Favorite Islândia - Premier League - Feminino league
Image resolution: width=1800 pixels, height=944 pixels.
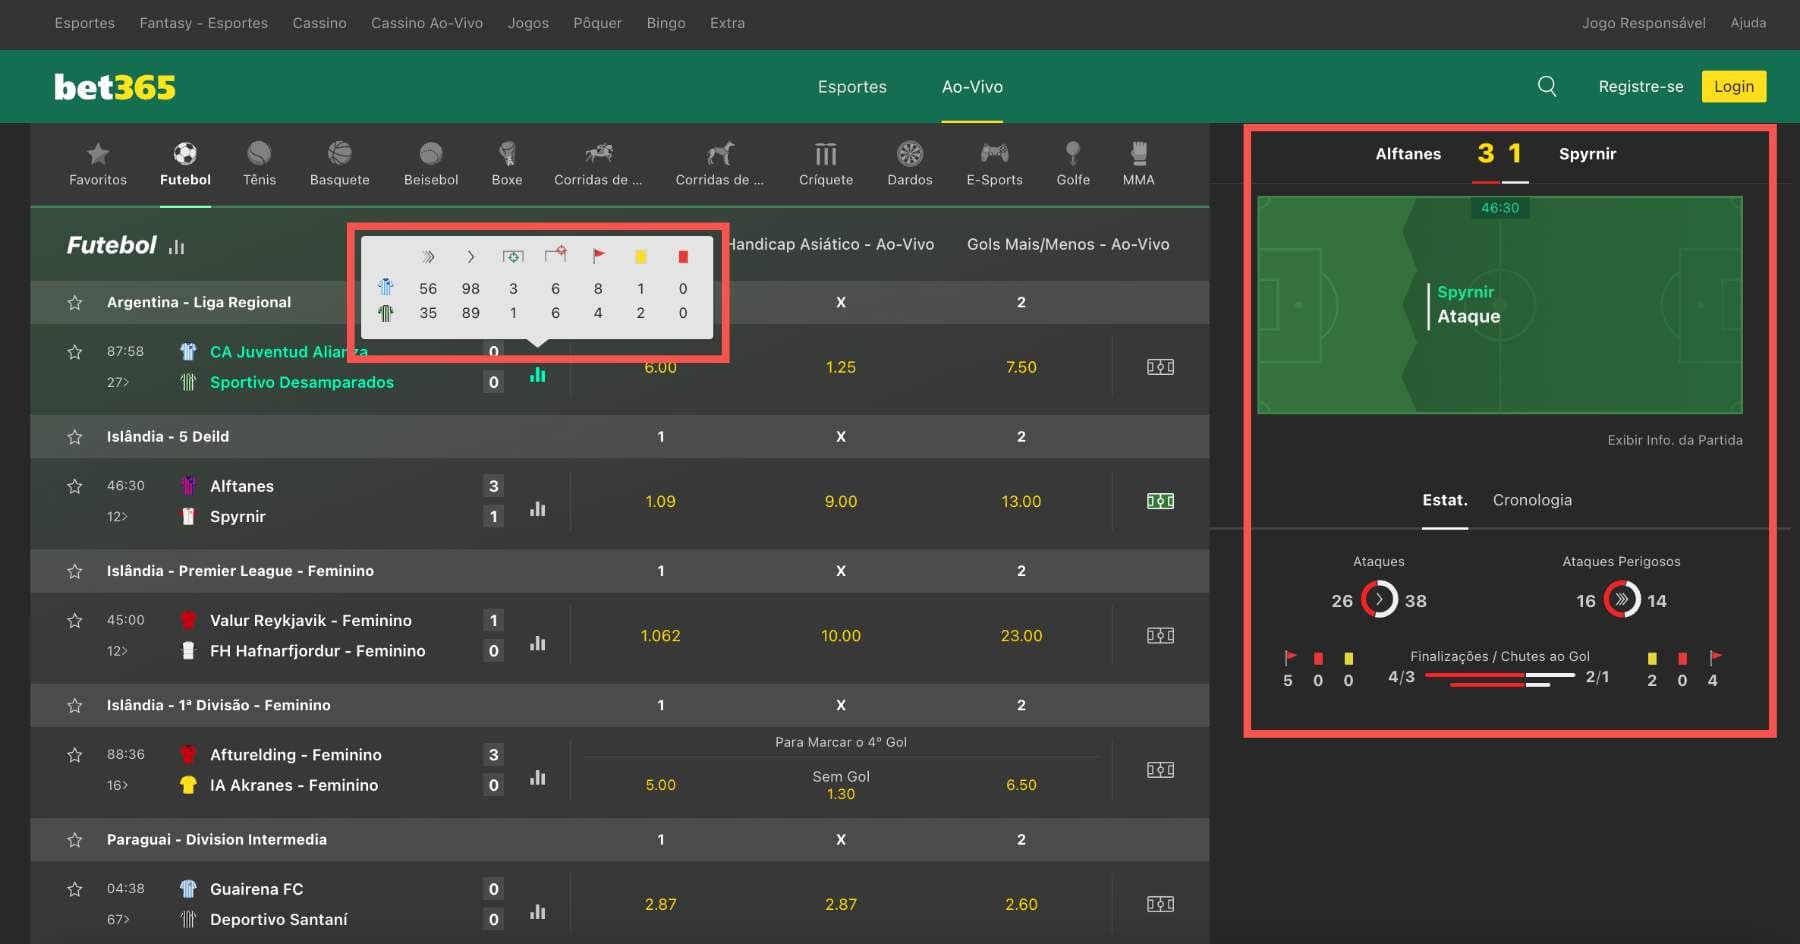[x=75, y=571]
